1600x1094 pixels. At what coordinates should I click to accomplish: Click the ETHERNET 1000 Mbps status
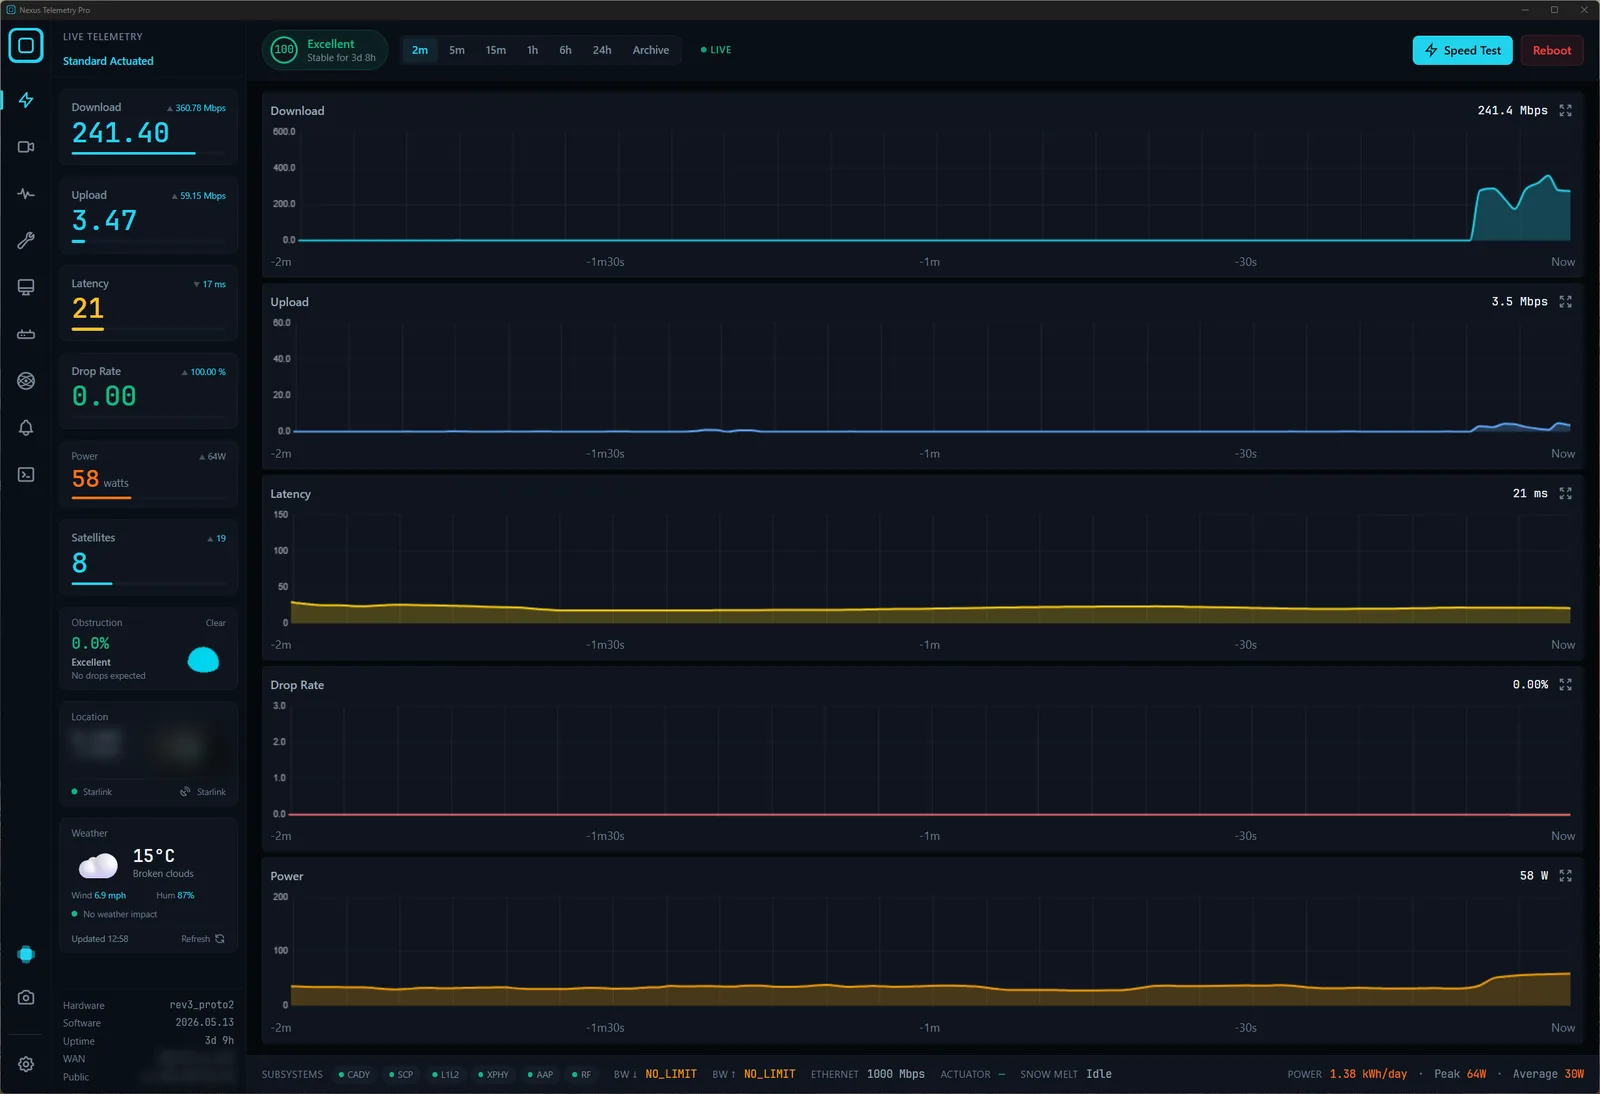click(x=868, y=1074)
